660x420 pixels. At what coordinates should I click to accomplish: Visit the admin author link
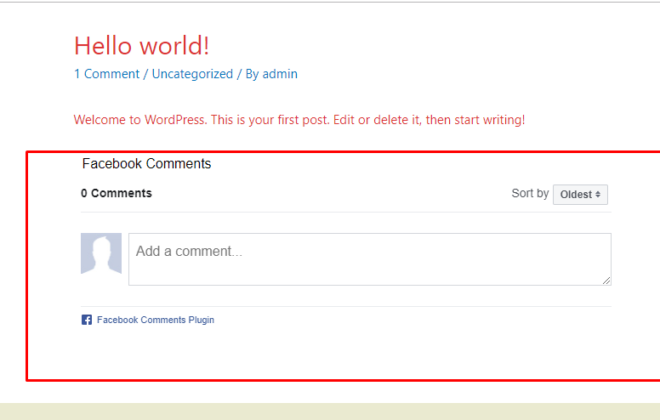point(280,74)
